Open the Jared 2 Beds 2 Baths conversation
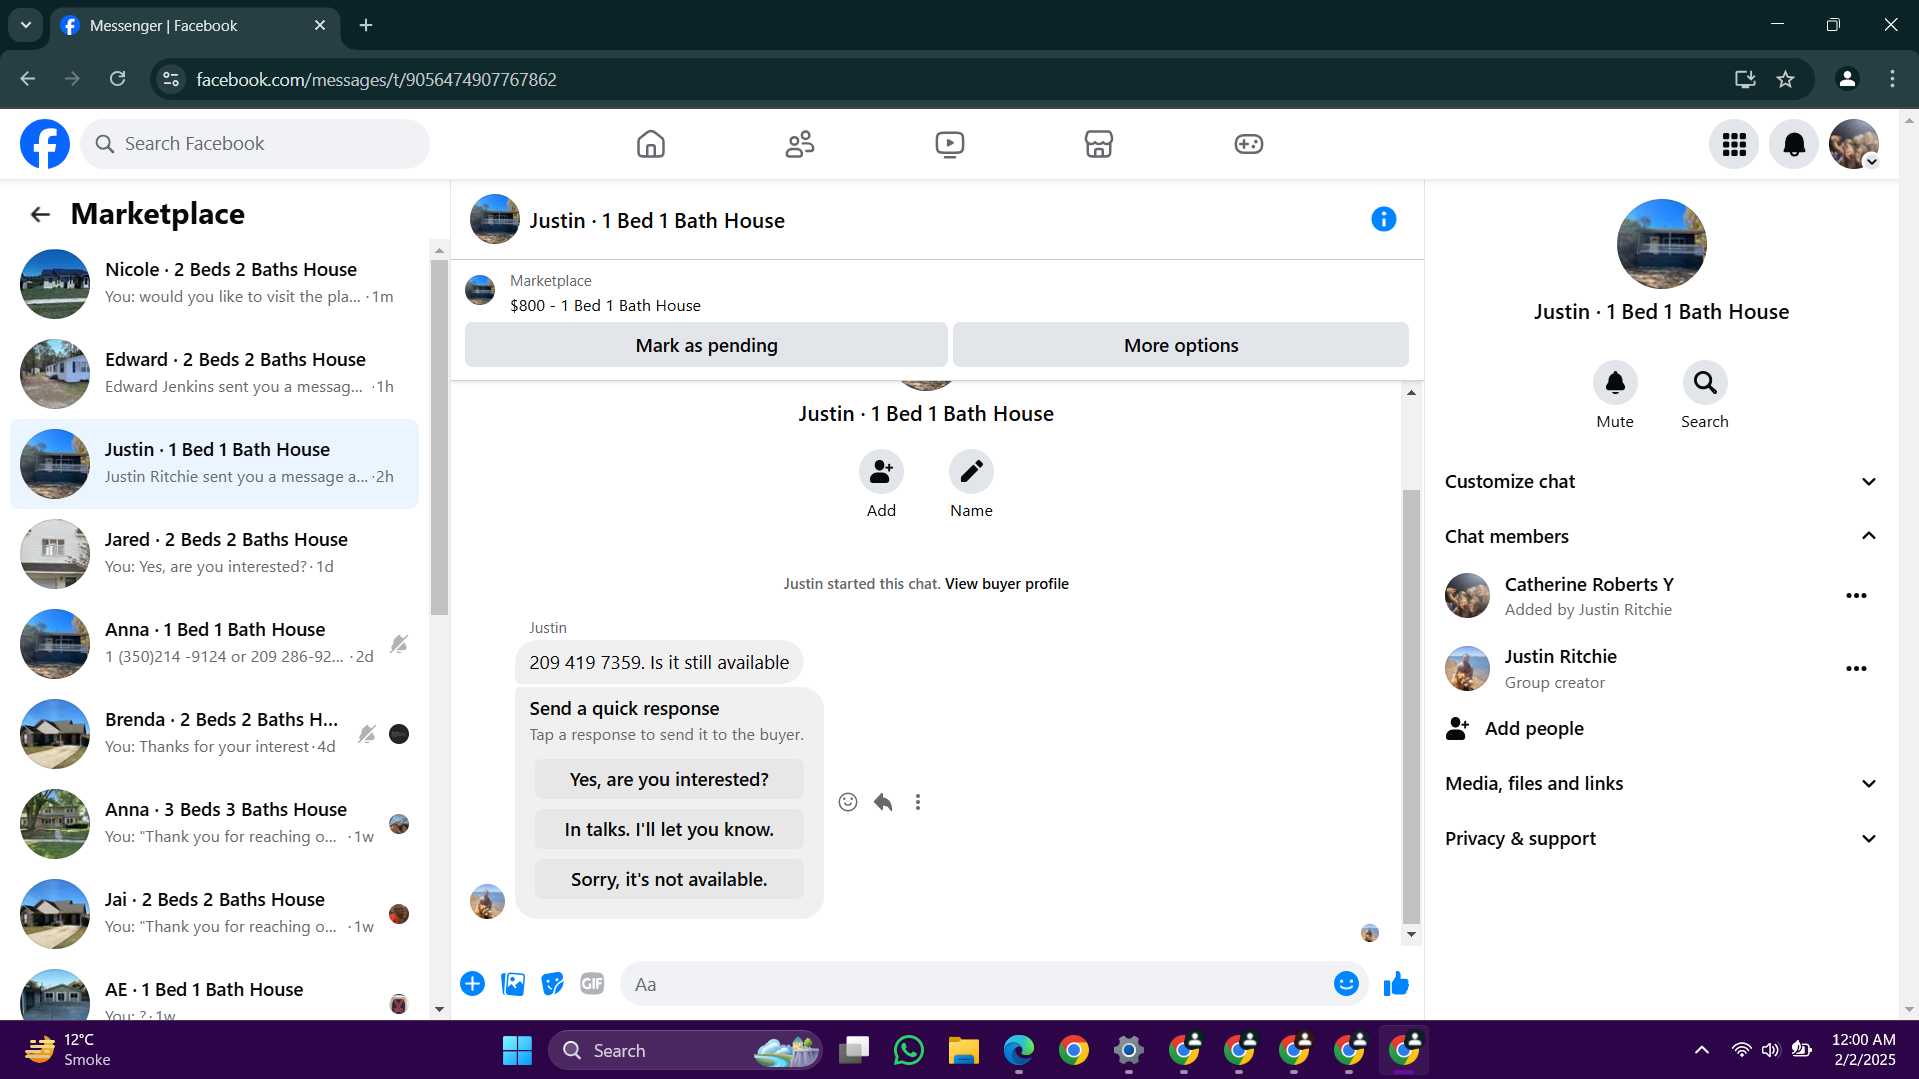This screenshot has height=1079, width=1919. (214, 554)
